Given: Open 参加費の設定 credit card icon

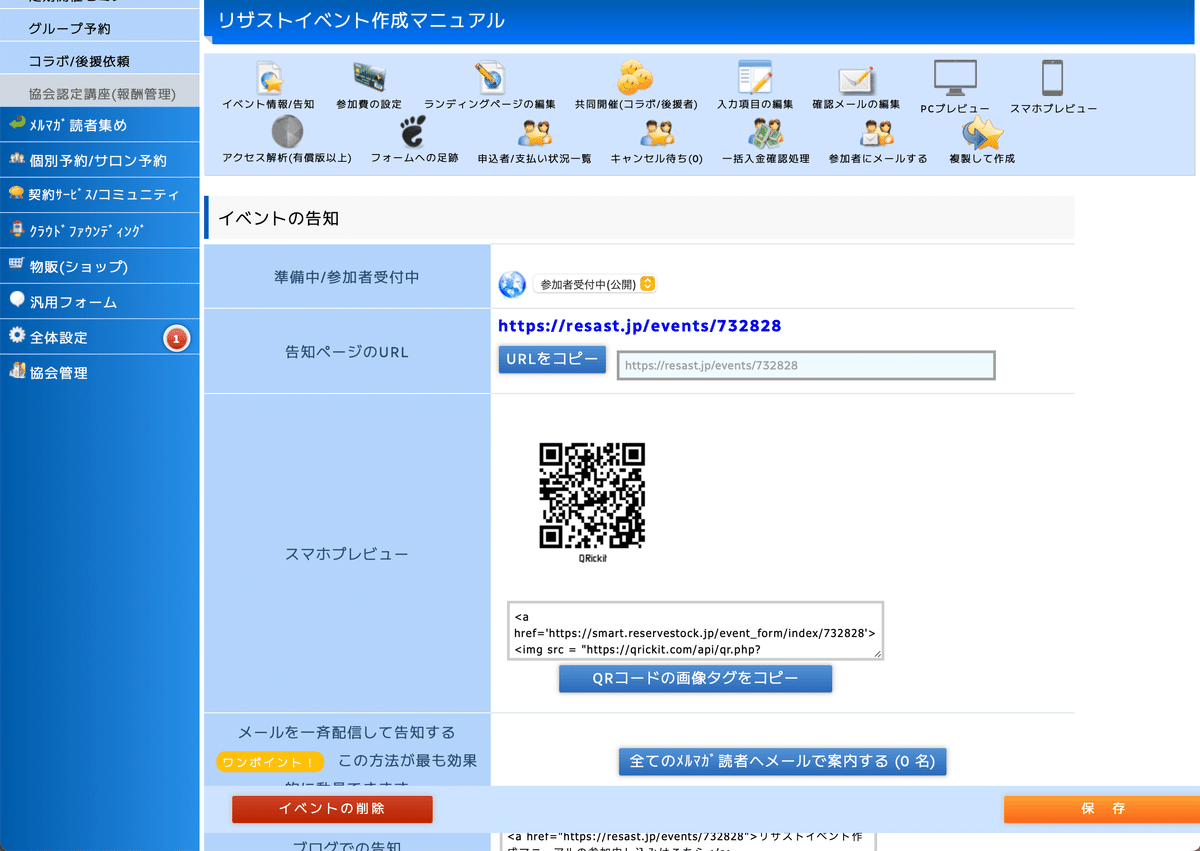Looking at the screenshot, I should coord(369,76).
